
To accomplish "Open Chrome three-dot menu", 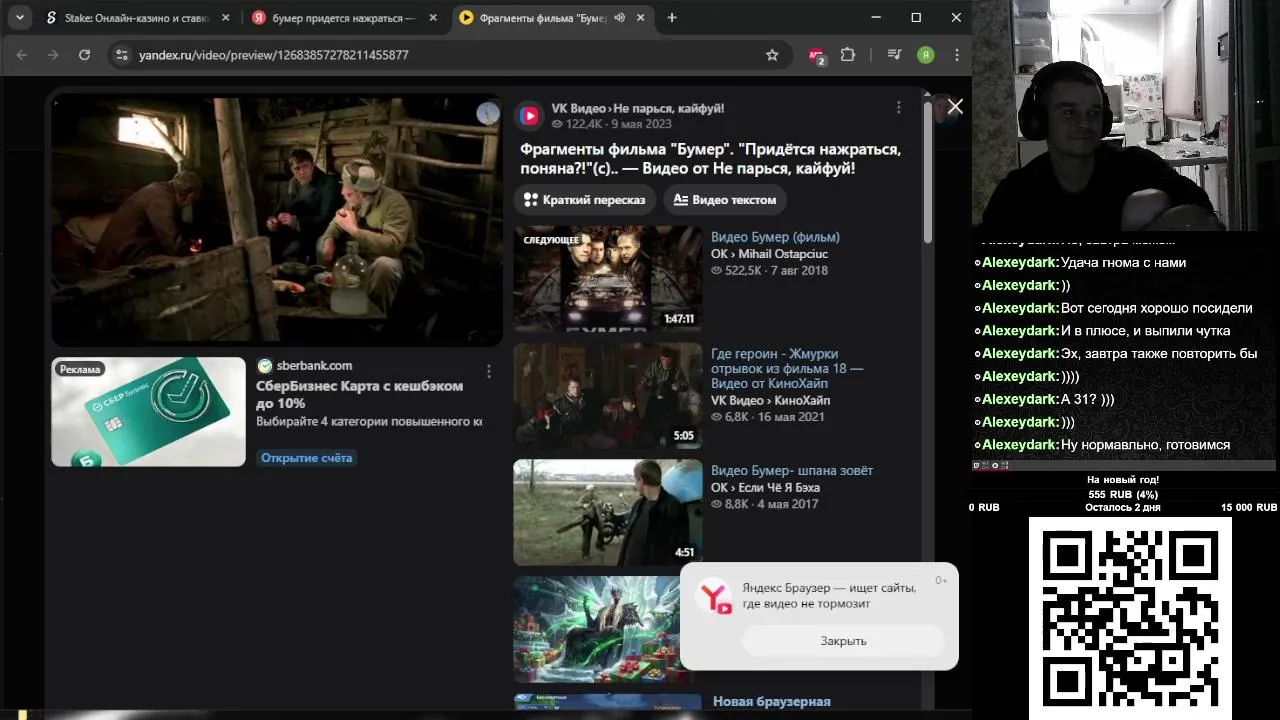I will click(x=957, y=55).
